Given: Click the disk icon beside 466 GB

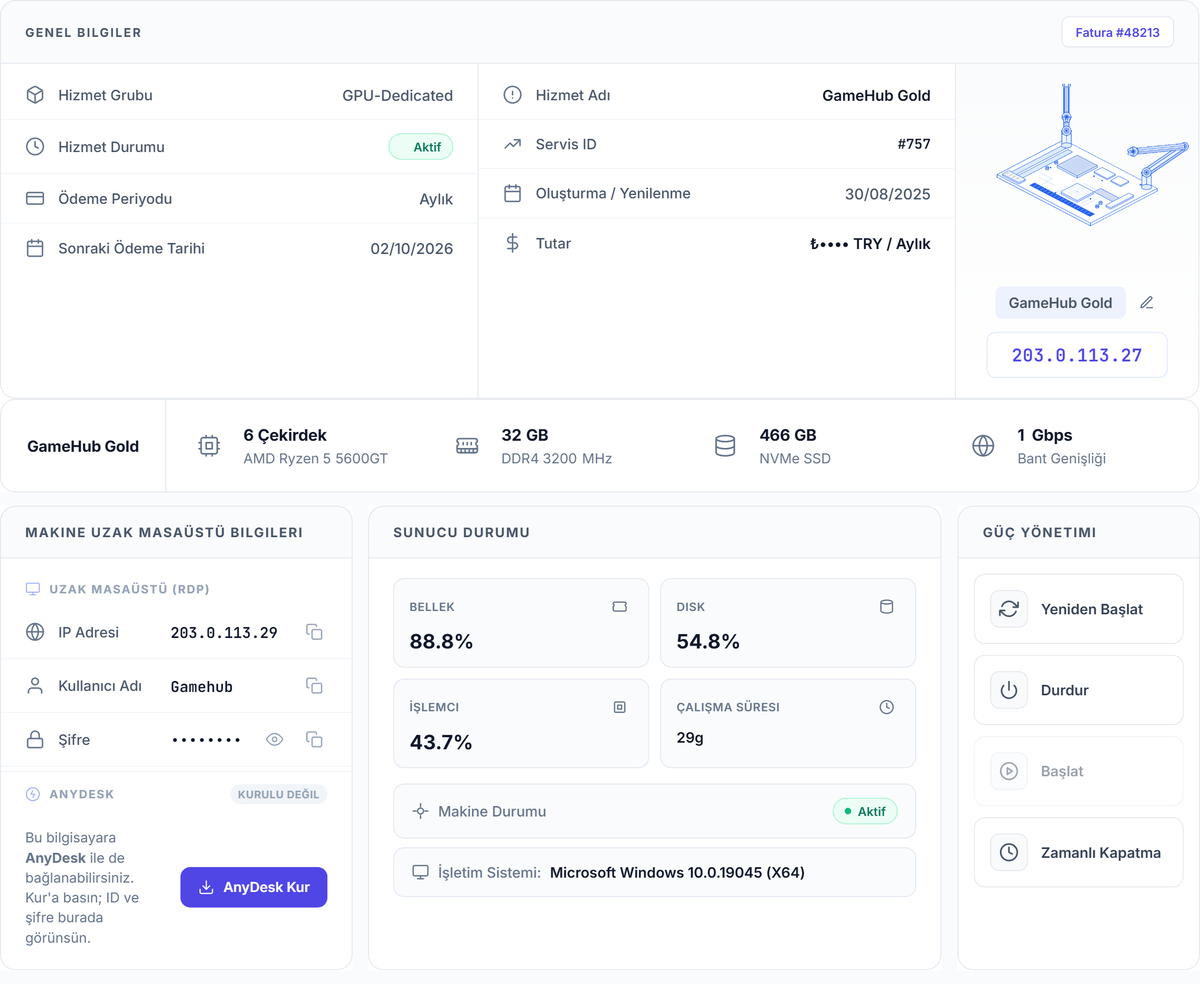Looking at the screenshot, I should point(725,446).
